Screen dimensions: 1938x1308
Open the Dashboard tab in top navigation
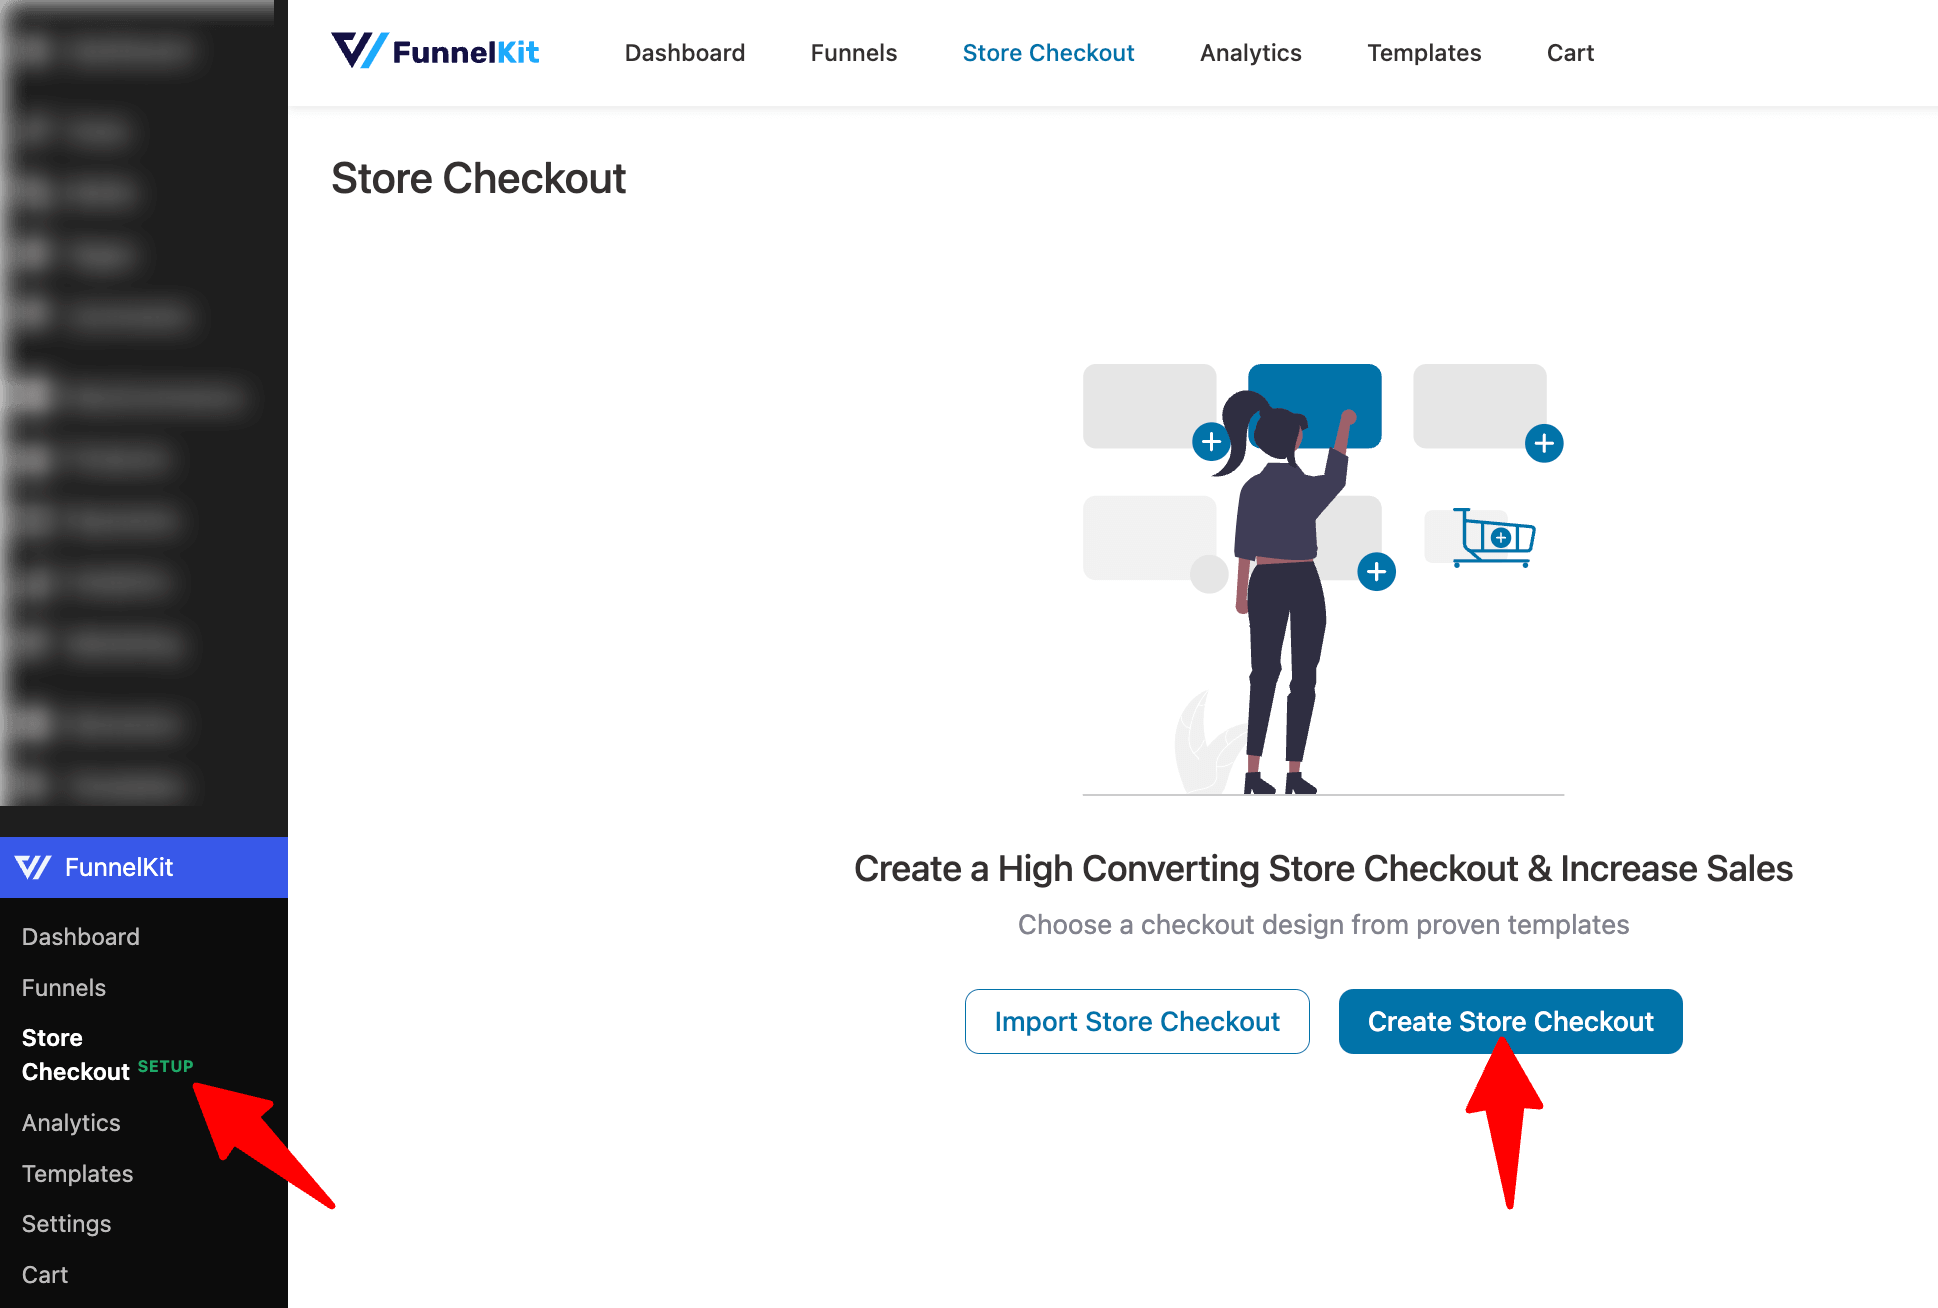(x=685, y=53)
